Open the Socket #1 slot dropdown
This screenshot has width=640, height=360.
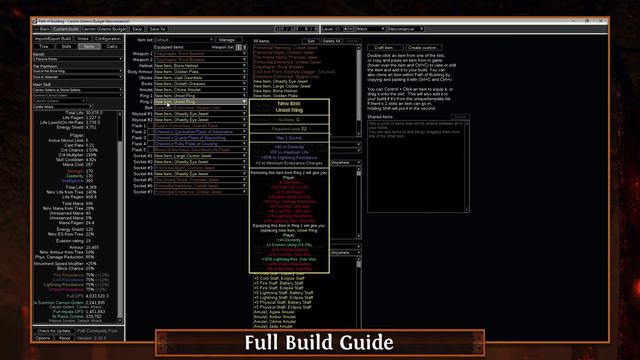tap(200, 156)
